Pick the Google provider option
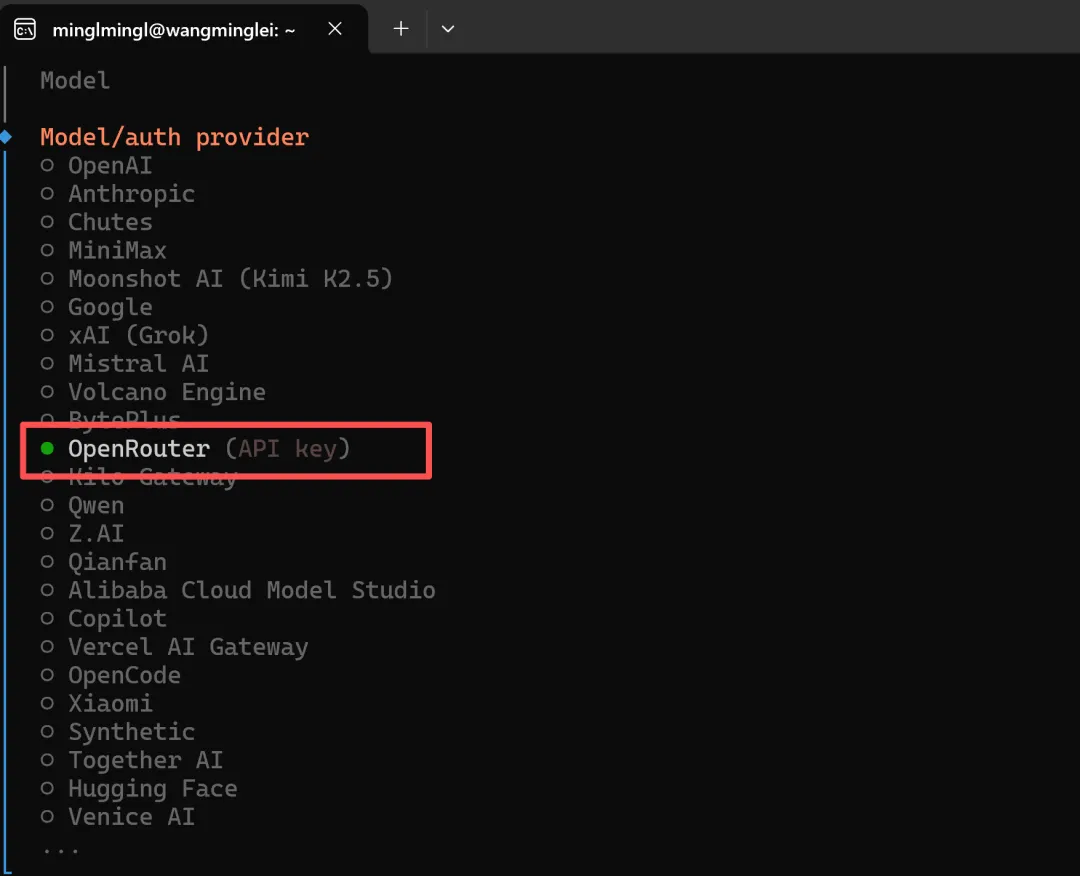The image size is (1080, 876). pyautogui.click(x=96, y=307)
